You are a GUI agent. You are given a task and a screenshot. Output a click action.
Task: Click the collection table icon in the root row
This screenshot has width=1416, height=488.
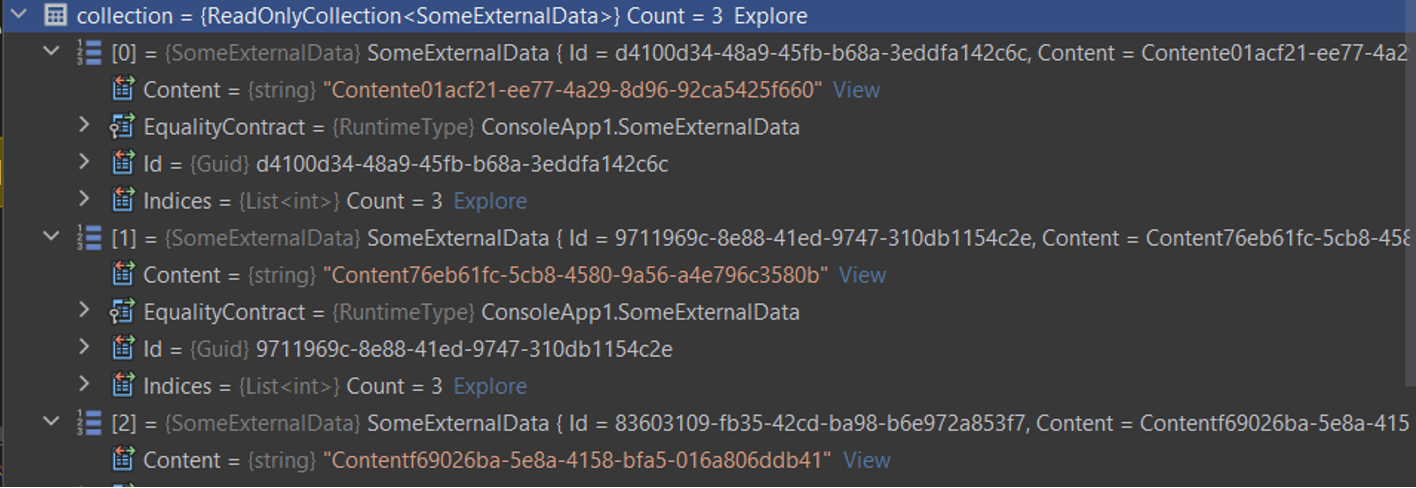pos(56,16)
